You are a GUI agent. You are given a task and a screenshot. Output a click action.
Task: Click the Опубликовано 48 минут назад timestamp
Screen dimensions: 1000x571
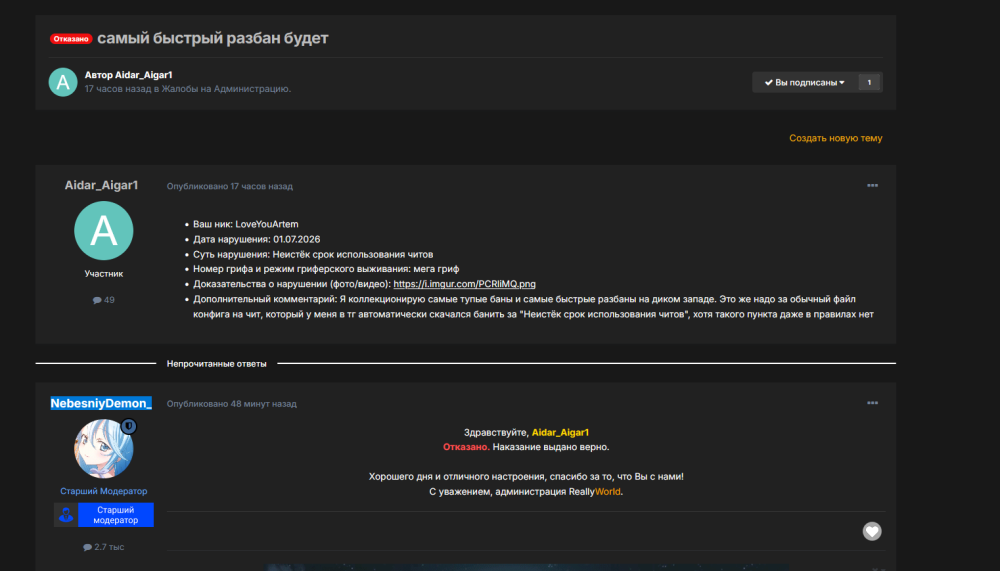pos(232,404)
